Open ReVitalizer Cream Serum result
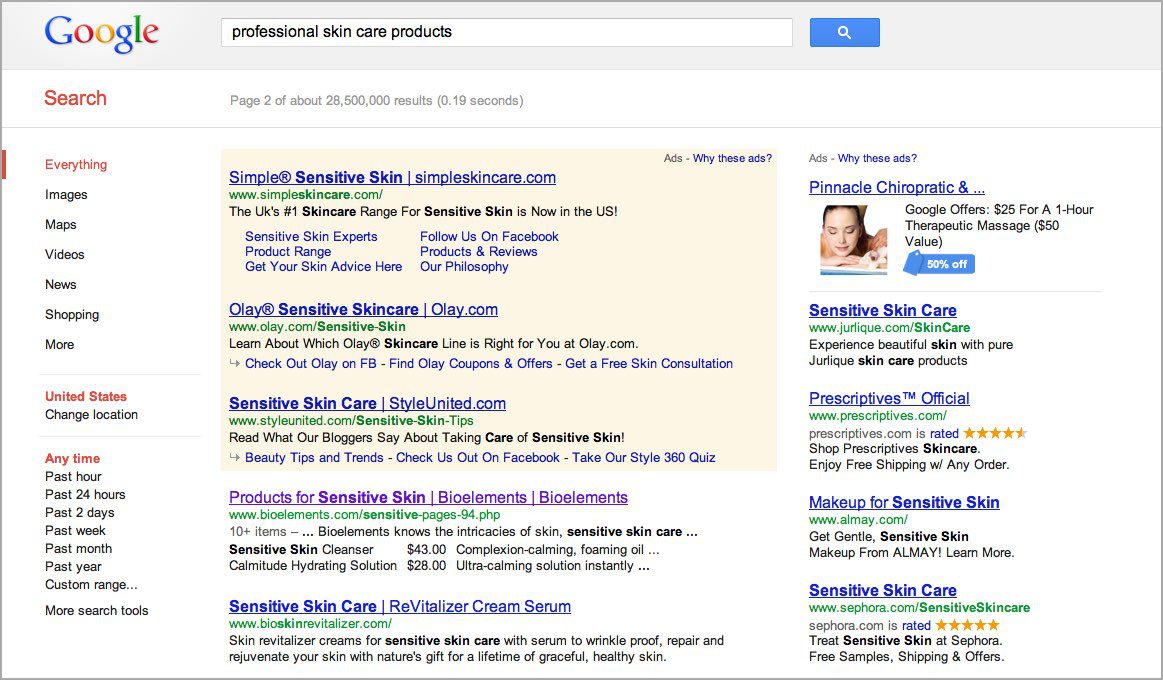 pyautogui.click(x=400, y=606)
